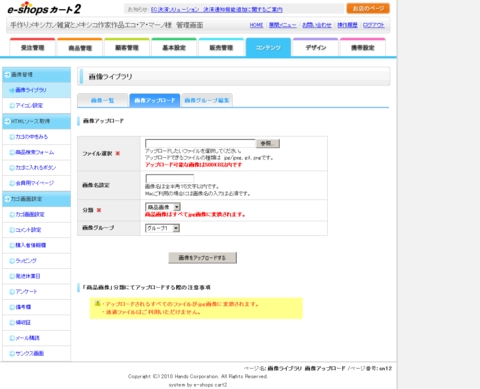Open the 画像グループ dropdown showing グループ1
This screenshot has height=389, width=480.
coord(162,228)
